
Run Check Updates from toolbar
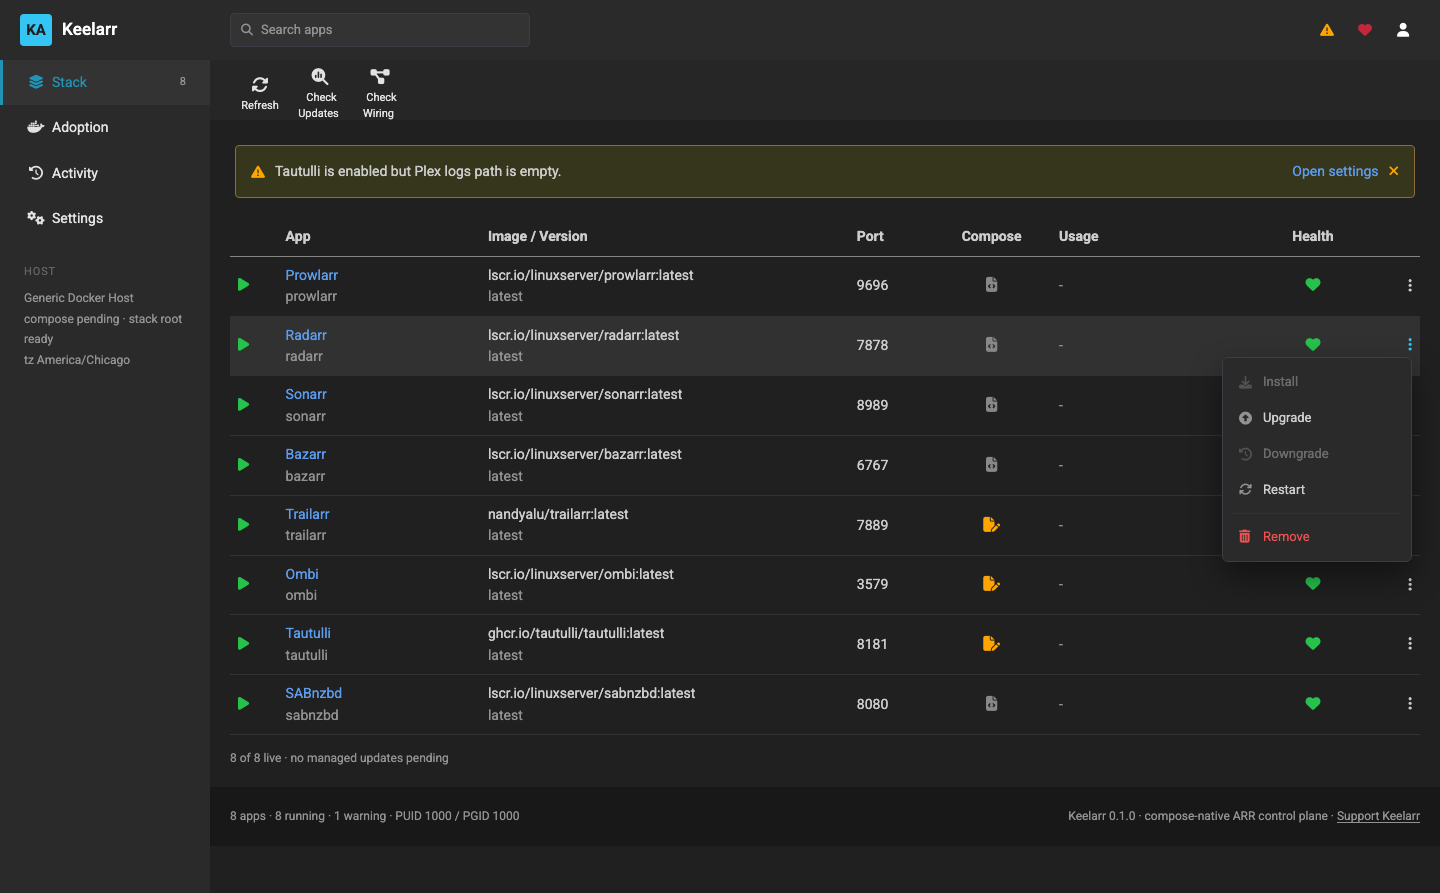pyautogui.click(x=319, y=93)
